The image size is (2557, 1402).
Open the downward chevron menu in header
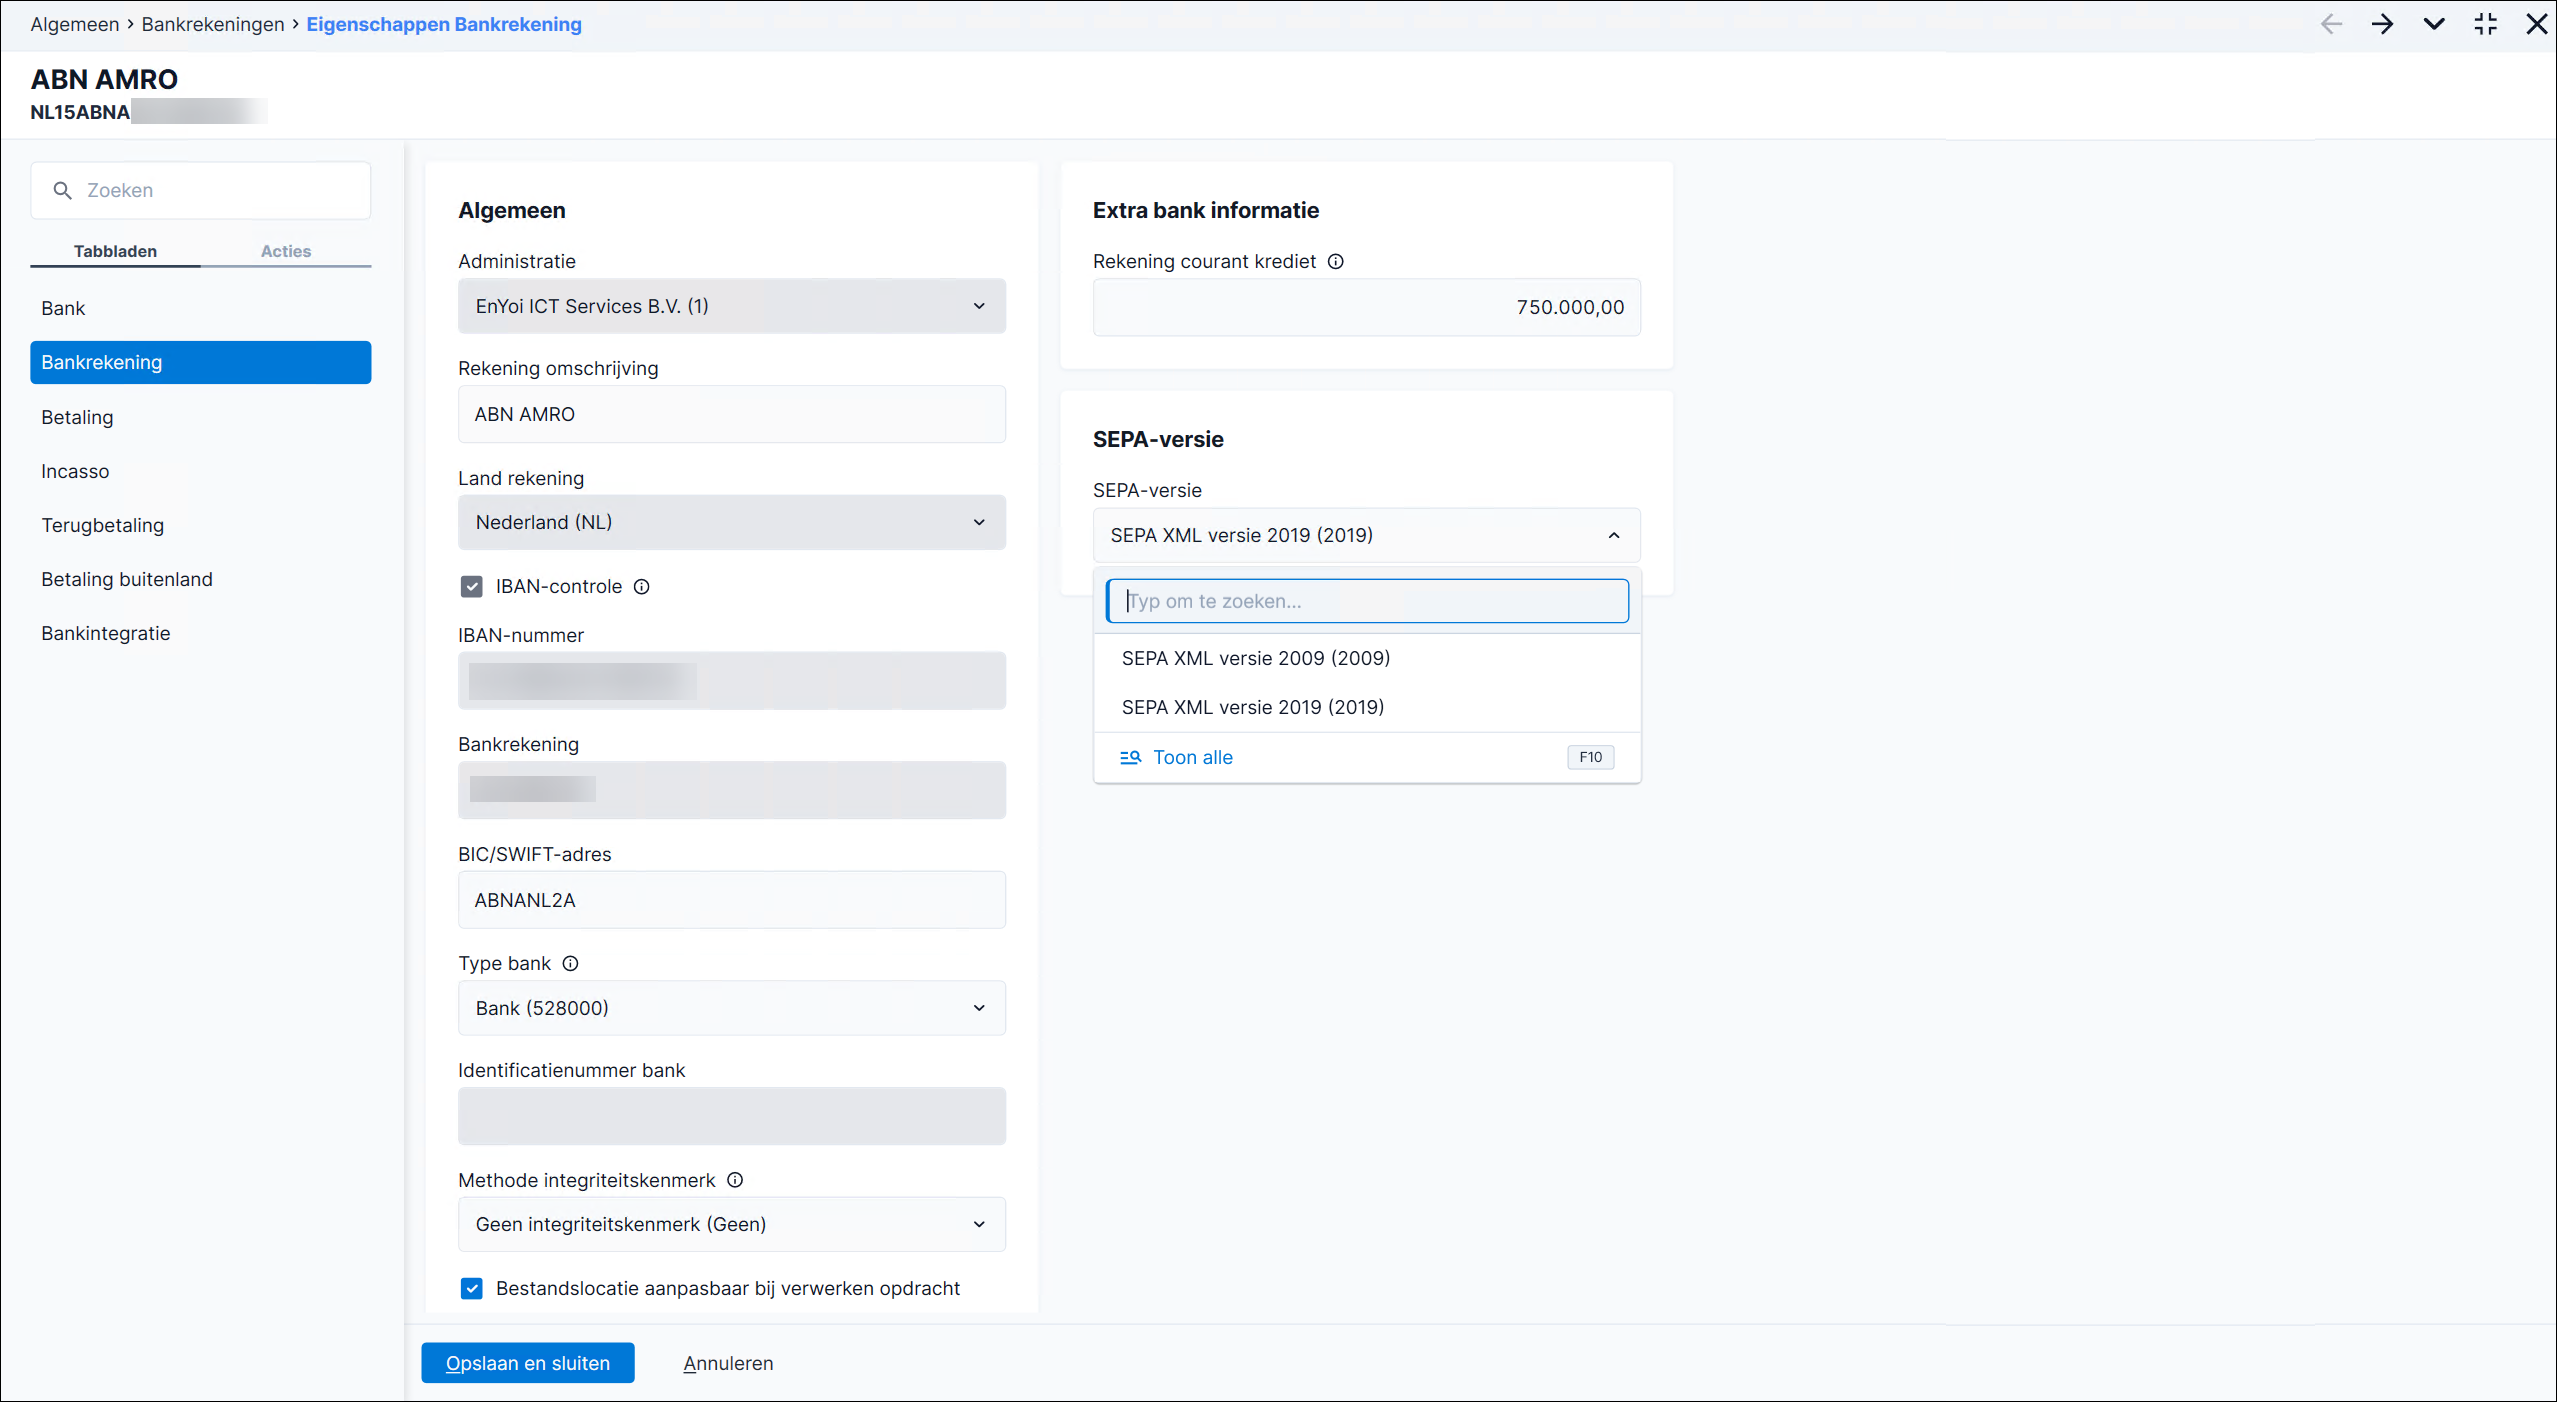[x=2434, y=24]
